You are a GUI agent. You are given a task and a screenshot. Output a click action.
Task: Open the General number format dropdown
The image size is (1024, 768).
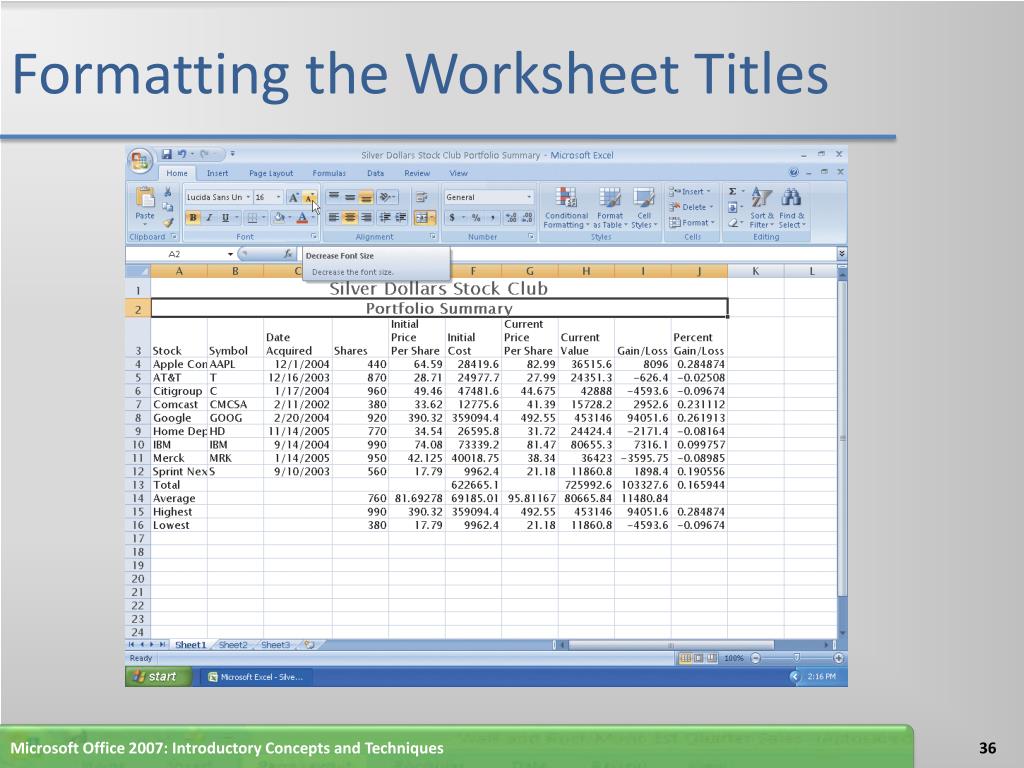coord(529,197)
